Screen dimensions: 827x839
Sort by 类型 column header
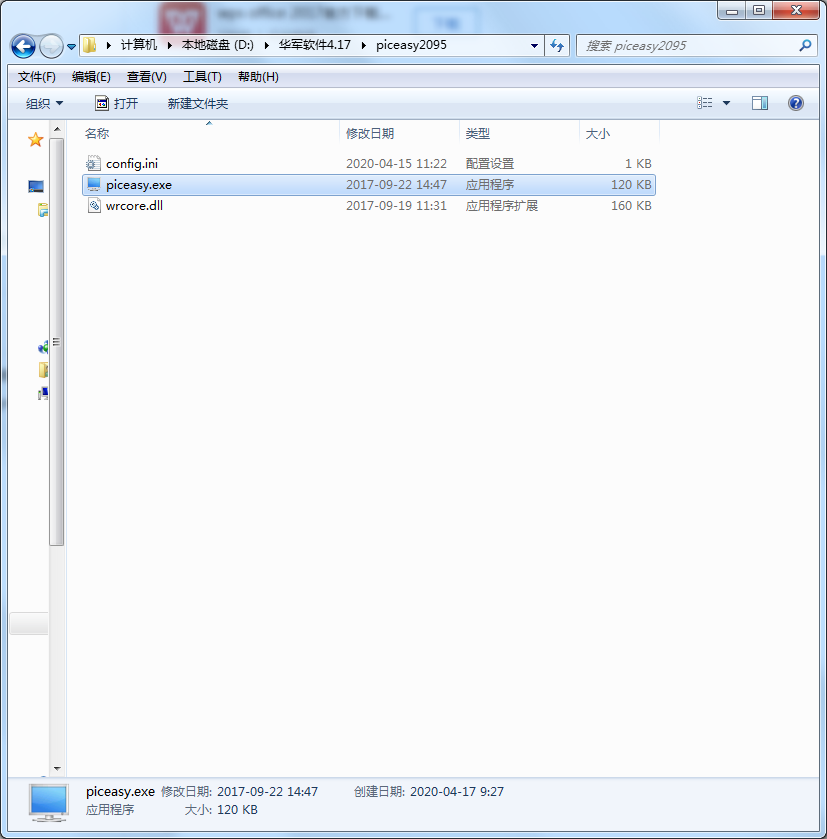pyautogui.click(x=519, y=133)
